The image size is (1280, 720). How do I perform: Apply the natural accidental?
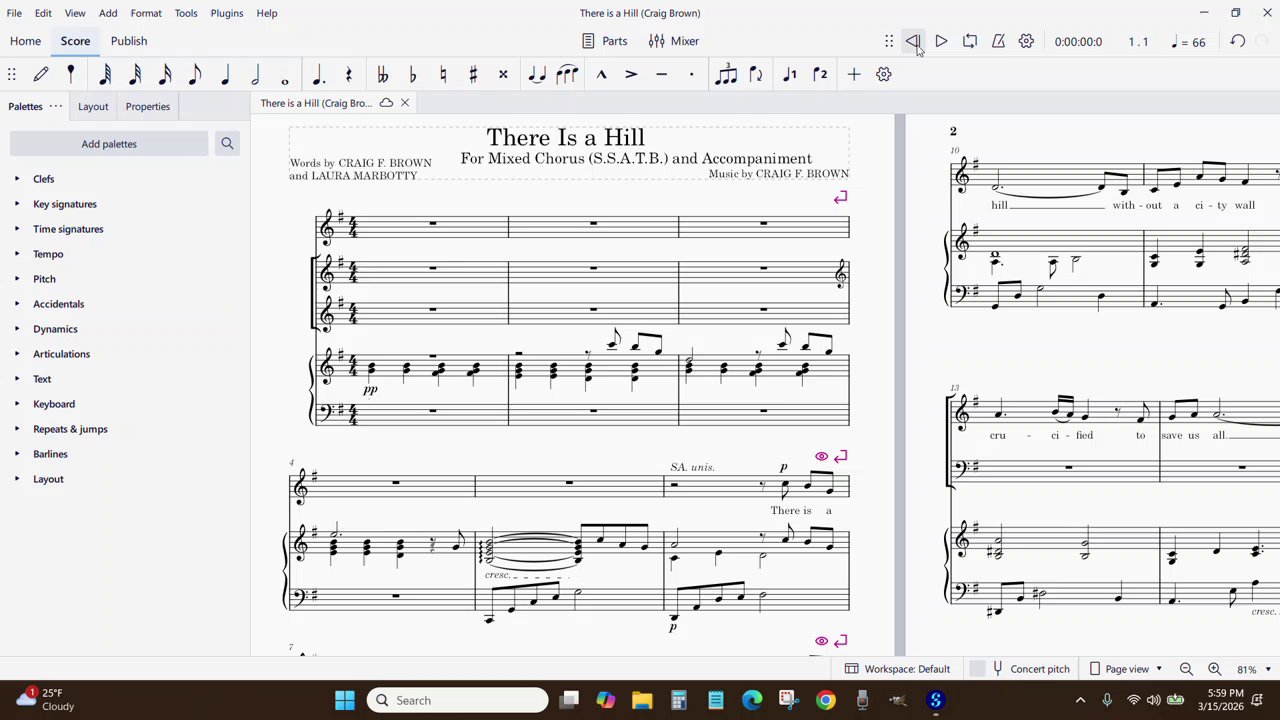(x=442, y=74)
